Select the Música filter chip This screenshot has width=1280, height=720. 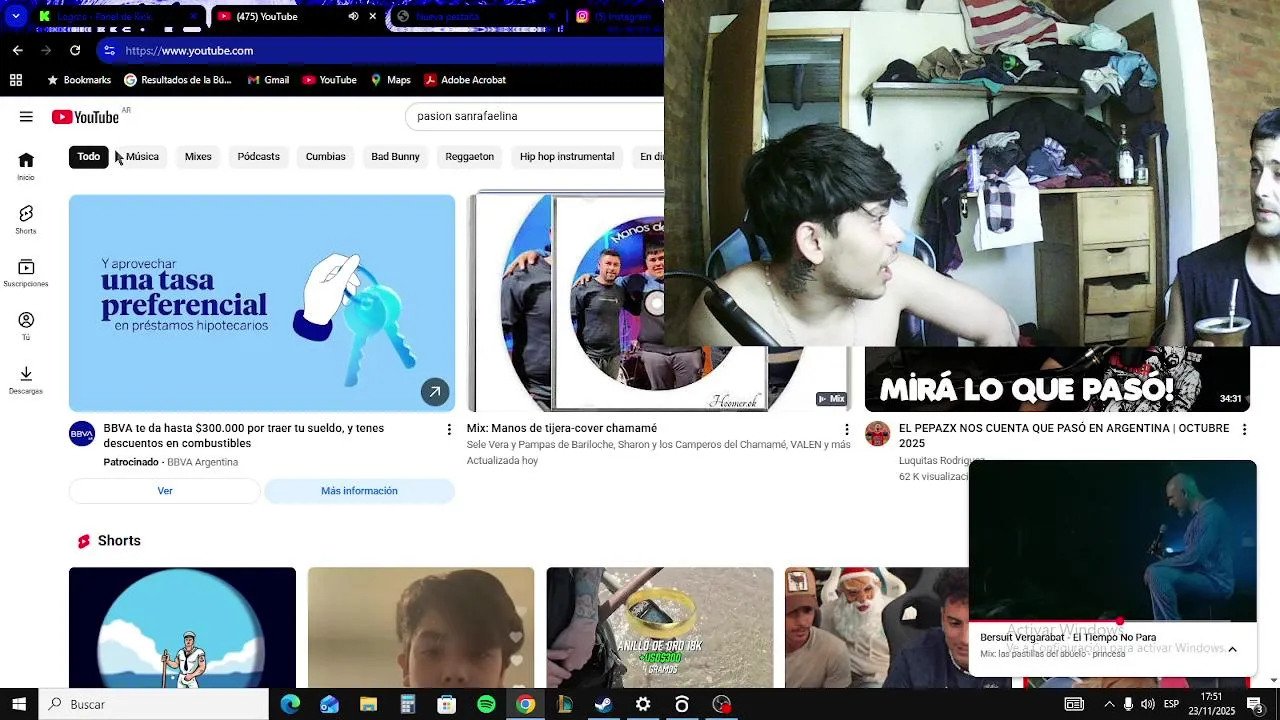coord(142,157)
